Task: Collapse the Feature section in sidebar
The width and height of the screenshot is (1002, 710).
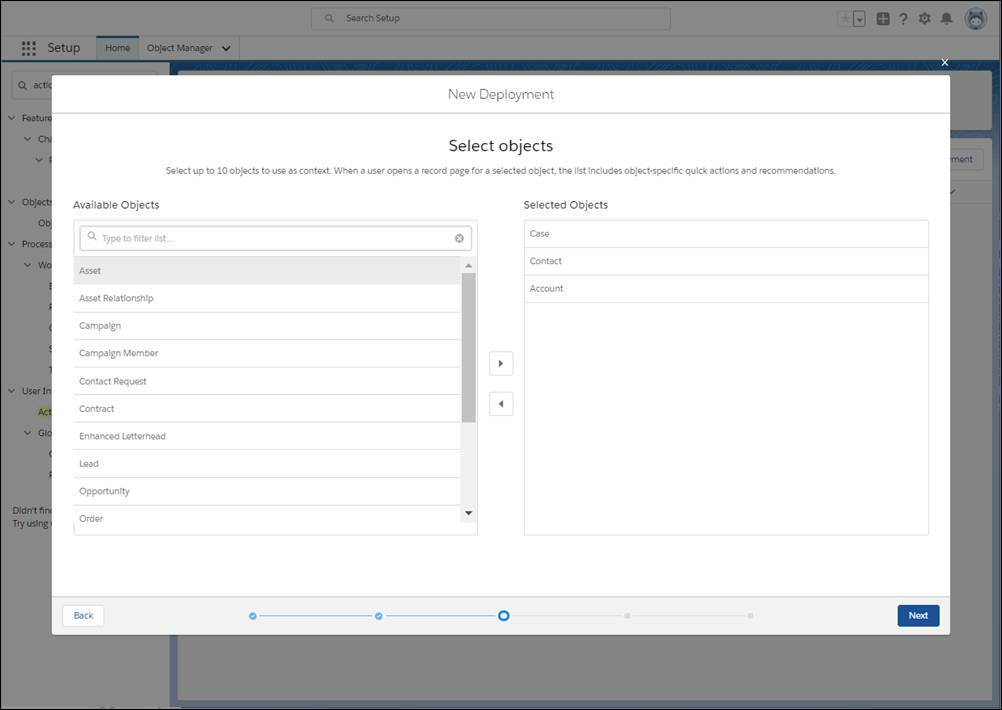Action: click(12, 118)
